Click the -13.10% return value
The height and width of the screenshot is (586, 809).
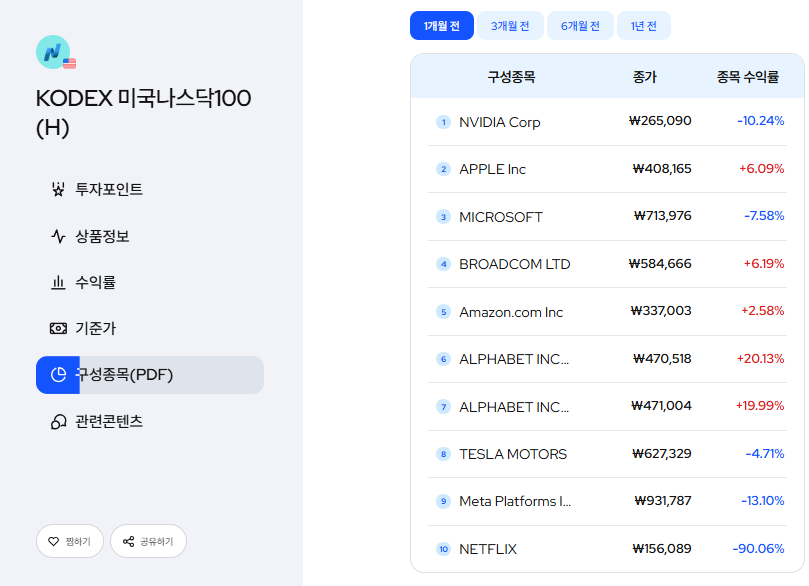tap(763, 500)
